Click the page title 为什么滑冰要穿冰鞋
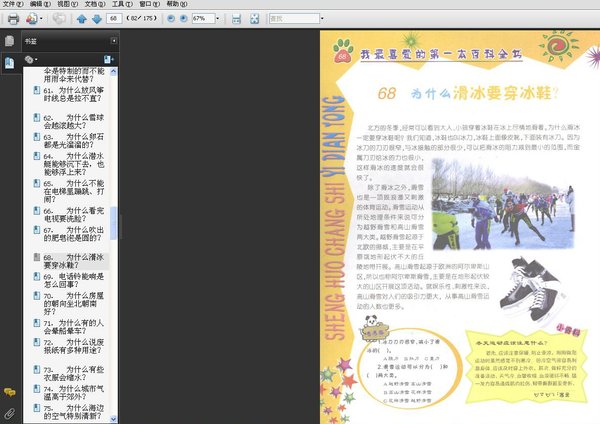The image size is (600, 424). point(485,93)
